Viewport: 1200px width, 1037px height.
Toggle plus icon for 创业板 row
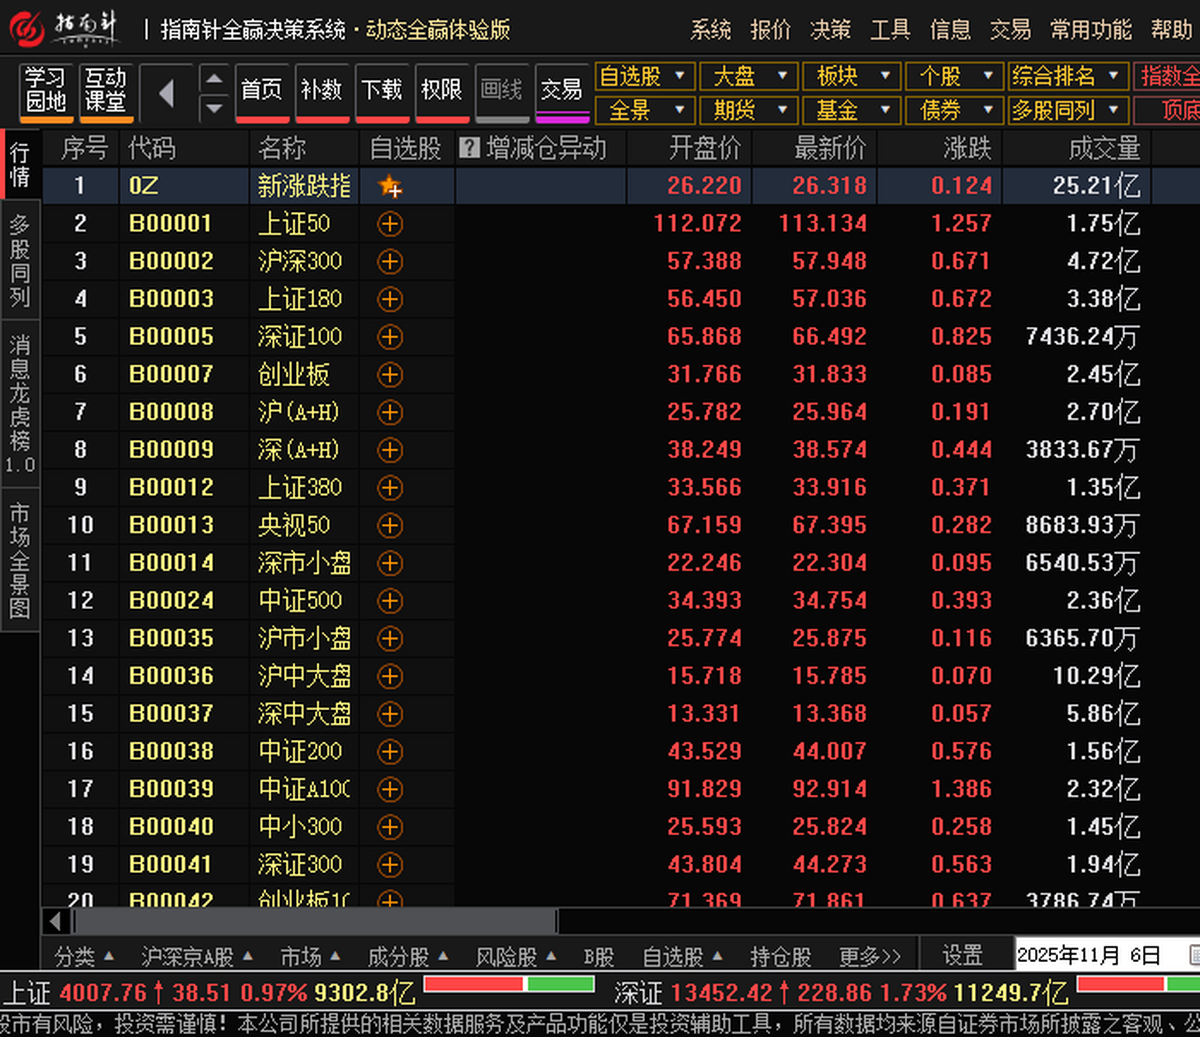coord(390,375)
